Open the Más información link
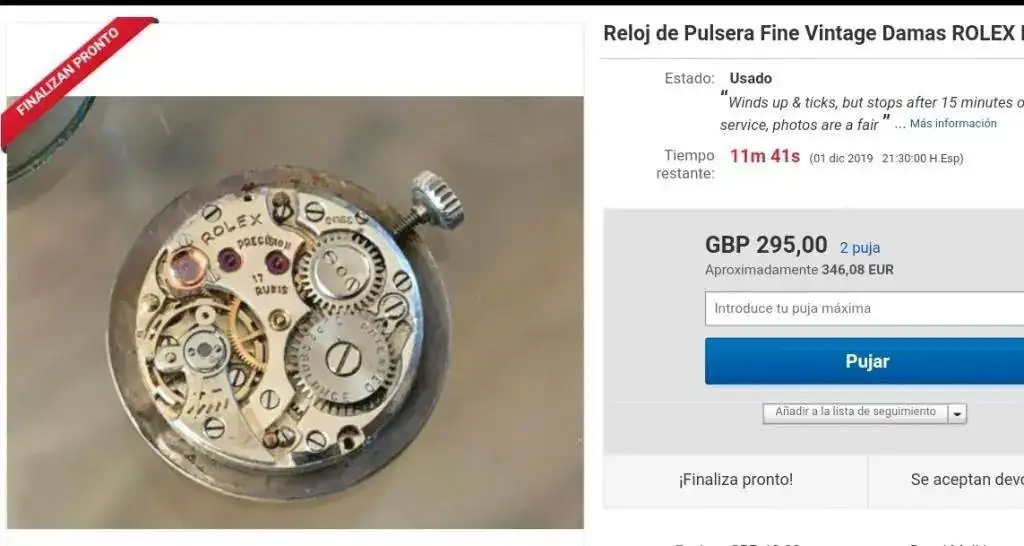 [x=953, y=123]
